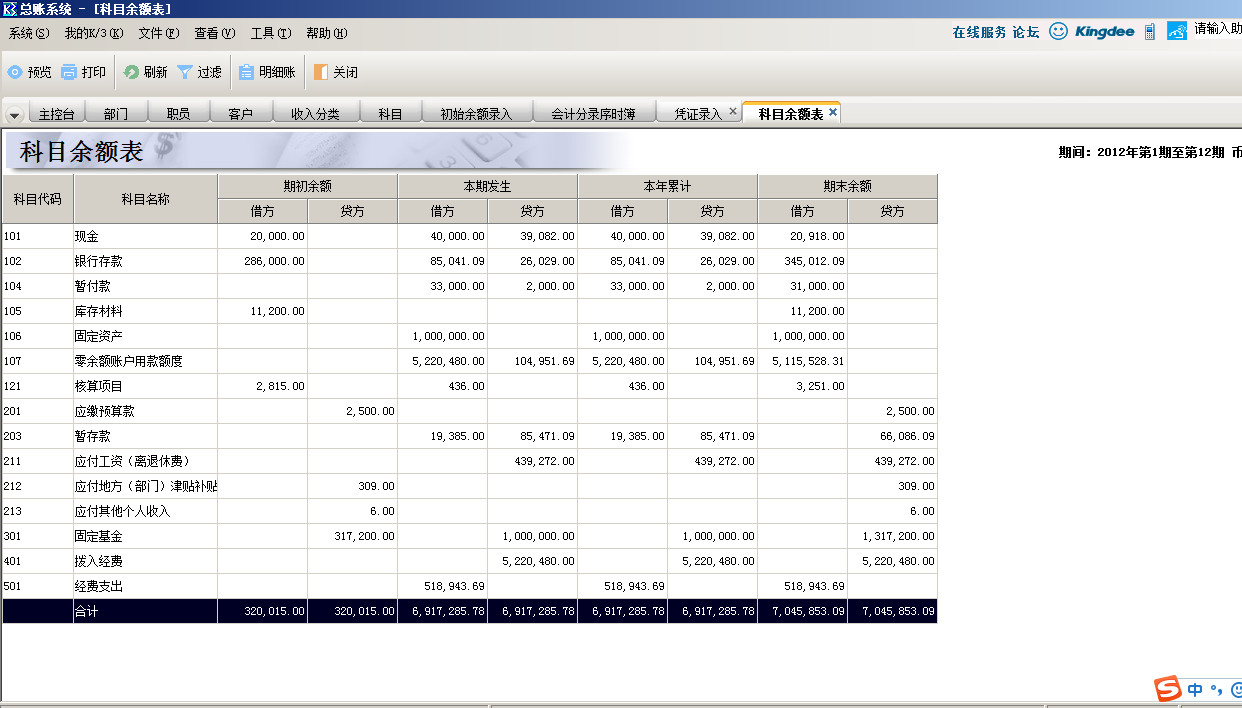Switch to the 主控台 tab

tap(56, 114)
